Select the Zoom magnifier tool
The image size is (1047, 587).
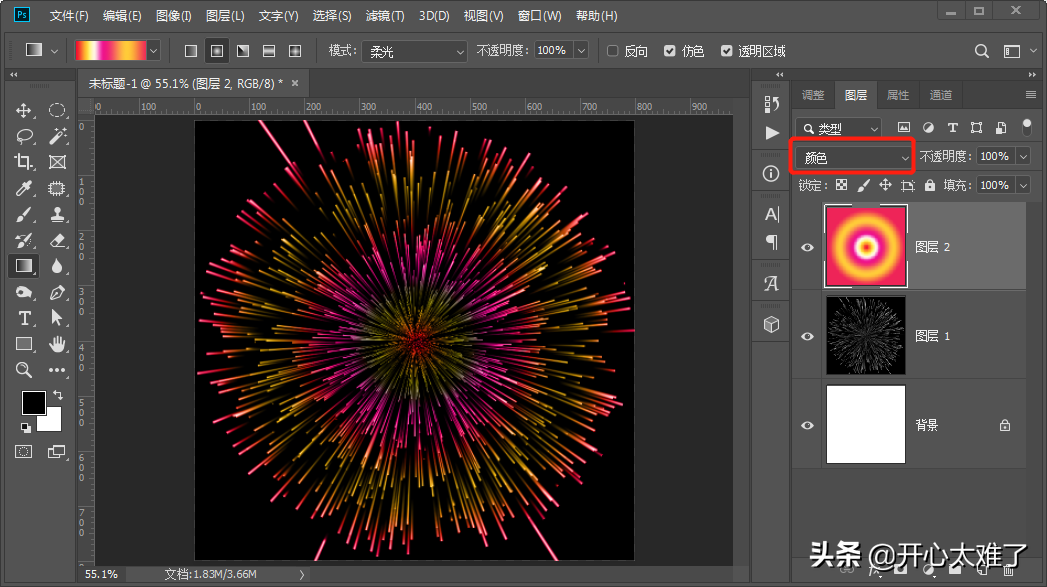click(x=23, y=370)
